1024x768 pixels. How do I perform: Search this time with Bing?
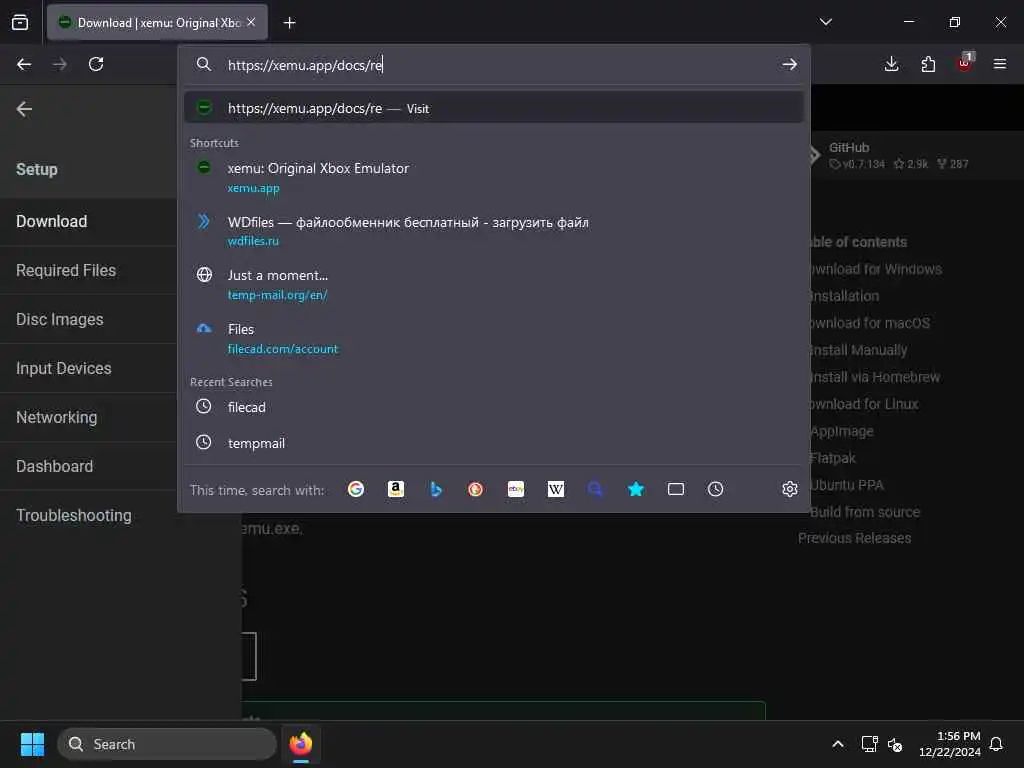point(436,489)
